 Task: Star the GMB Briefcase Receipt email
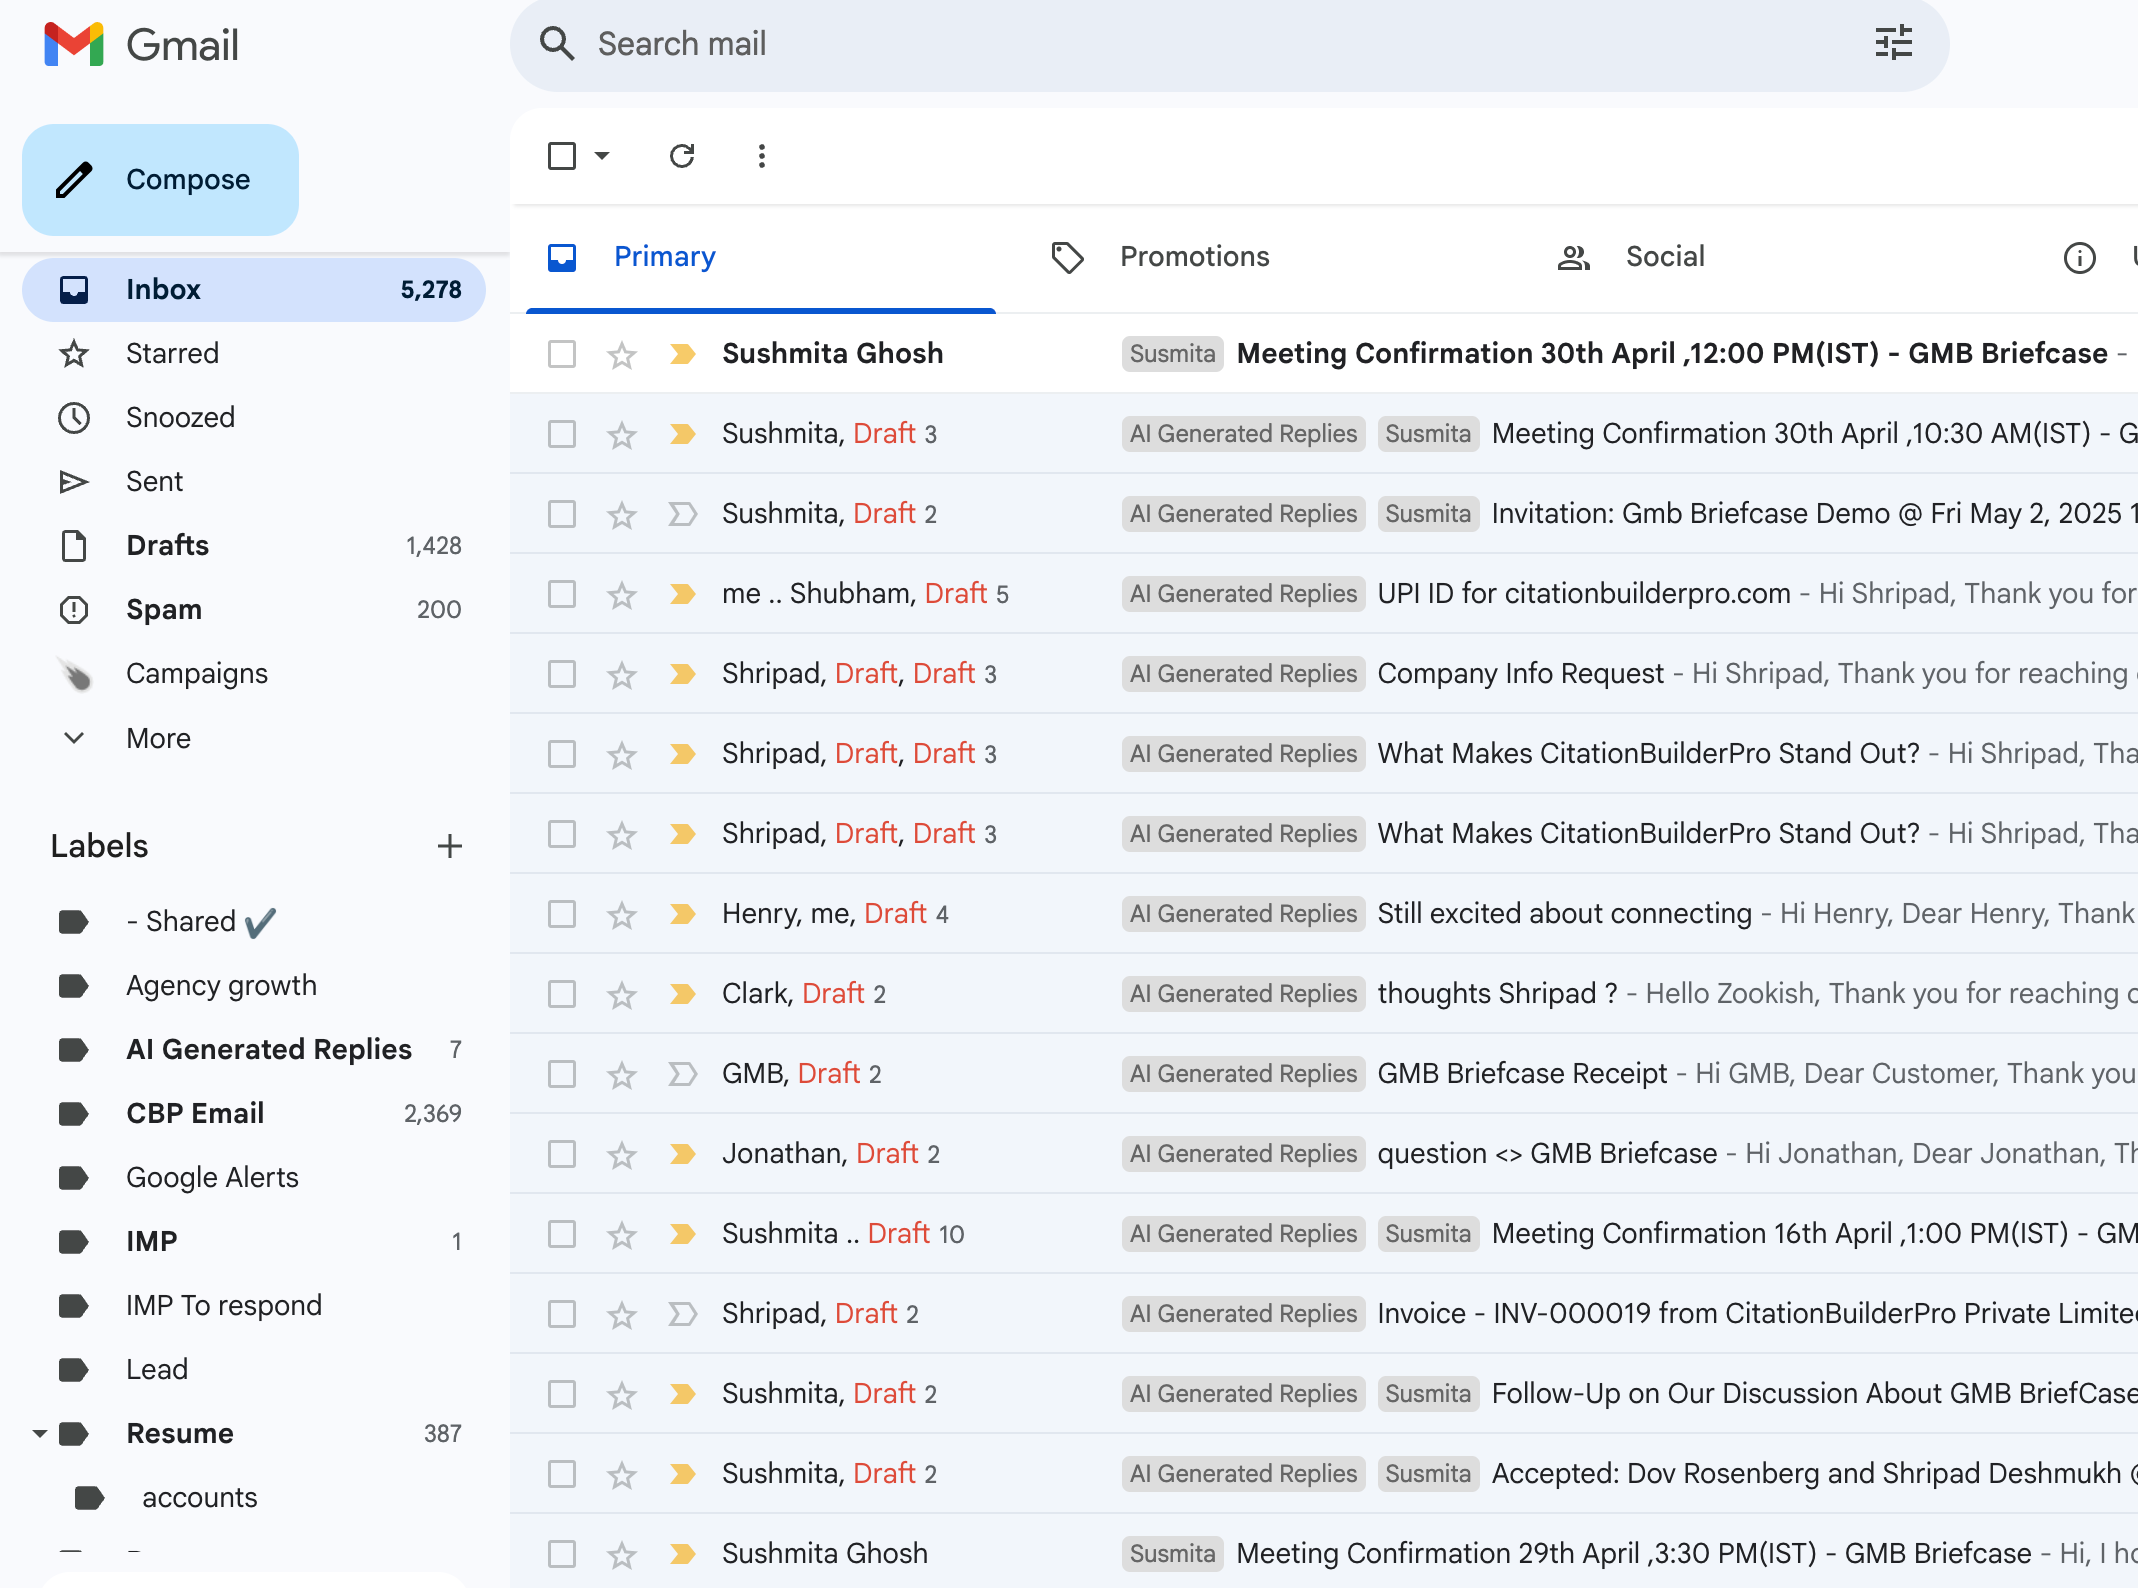pyautogui.click(x=622, y=1074)
